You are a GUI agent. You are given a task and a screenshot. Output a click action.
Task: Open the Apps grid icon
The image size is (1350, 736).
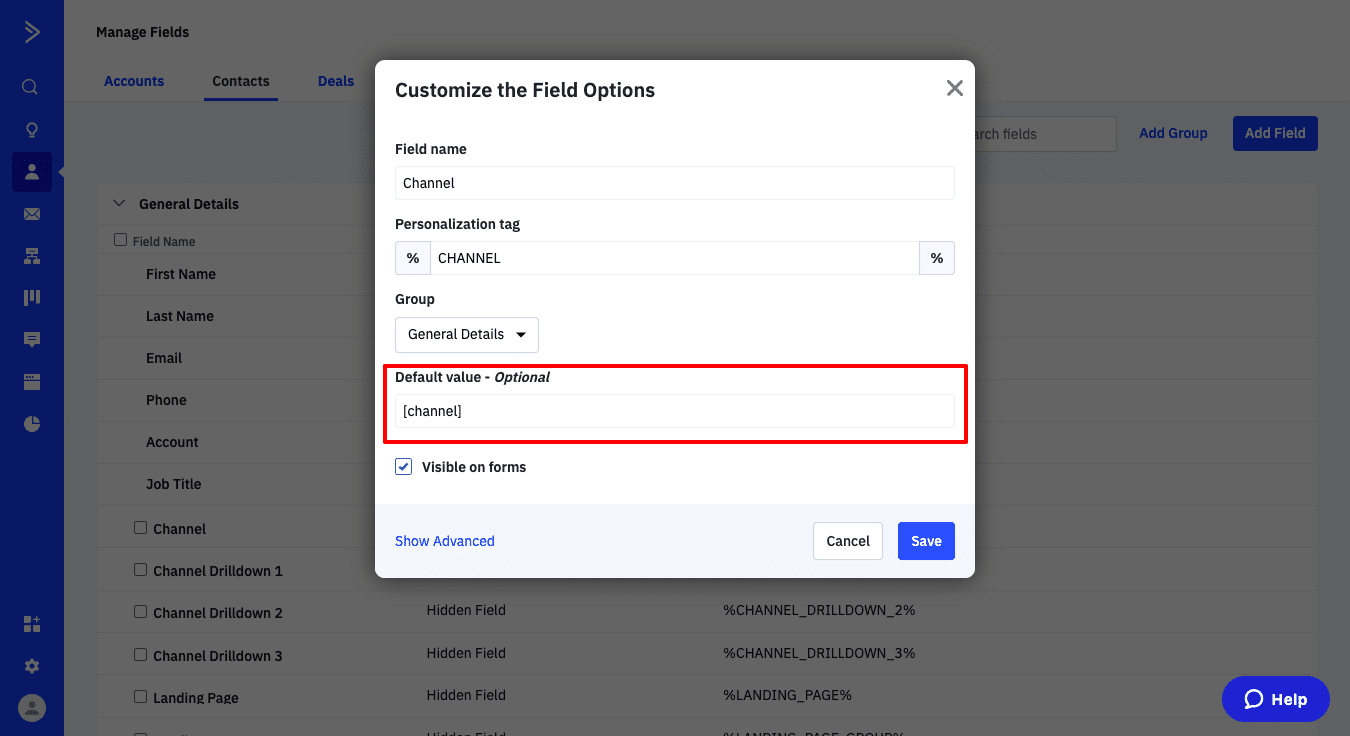point(31,624)
